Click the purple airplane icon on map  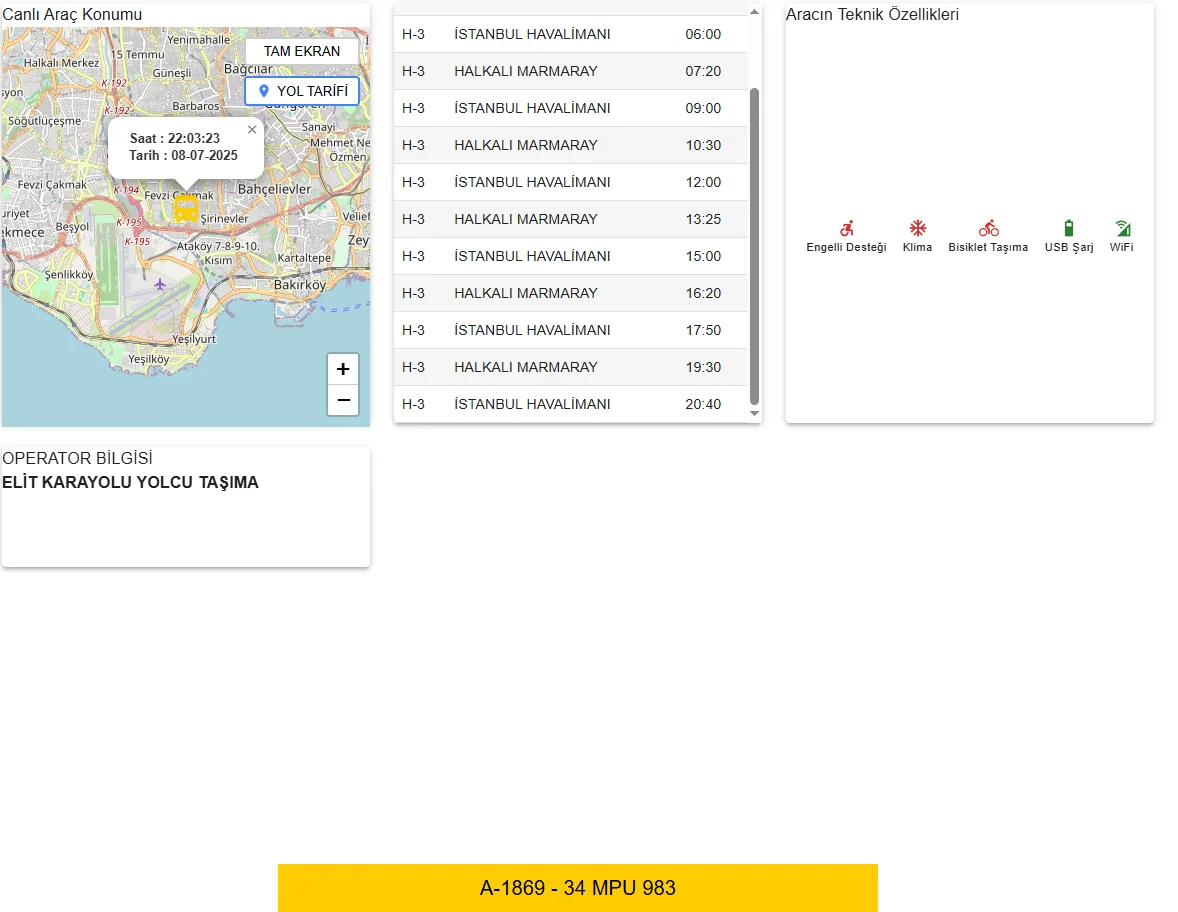(x=160, y=284)
